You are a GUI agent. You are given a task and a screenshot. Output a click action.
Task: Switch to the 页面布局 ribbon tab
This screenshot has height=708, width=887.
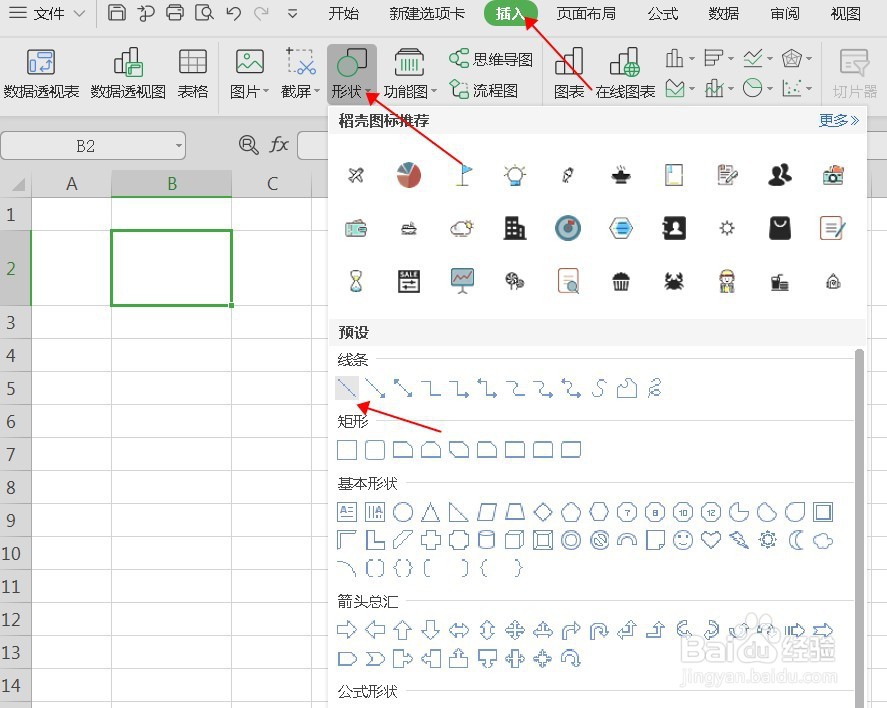[586, 14]
